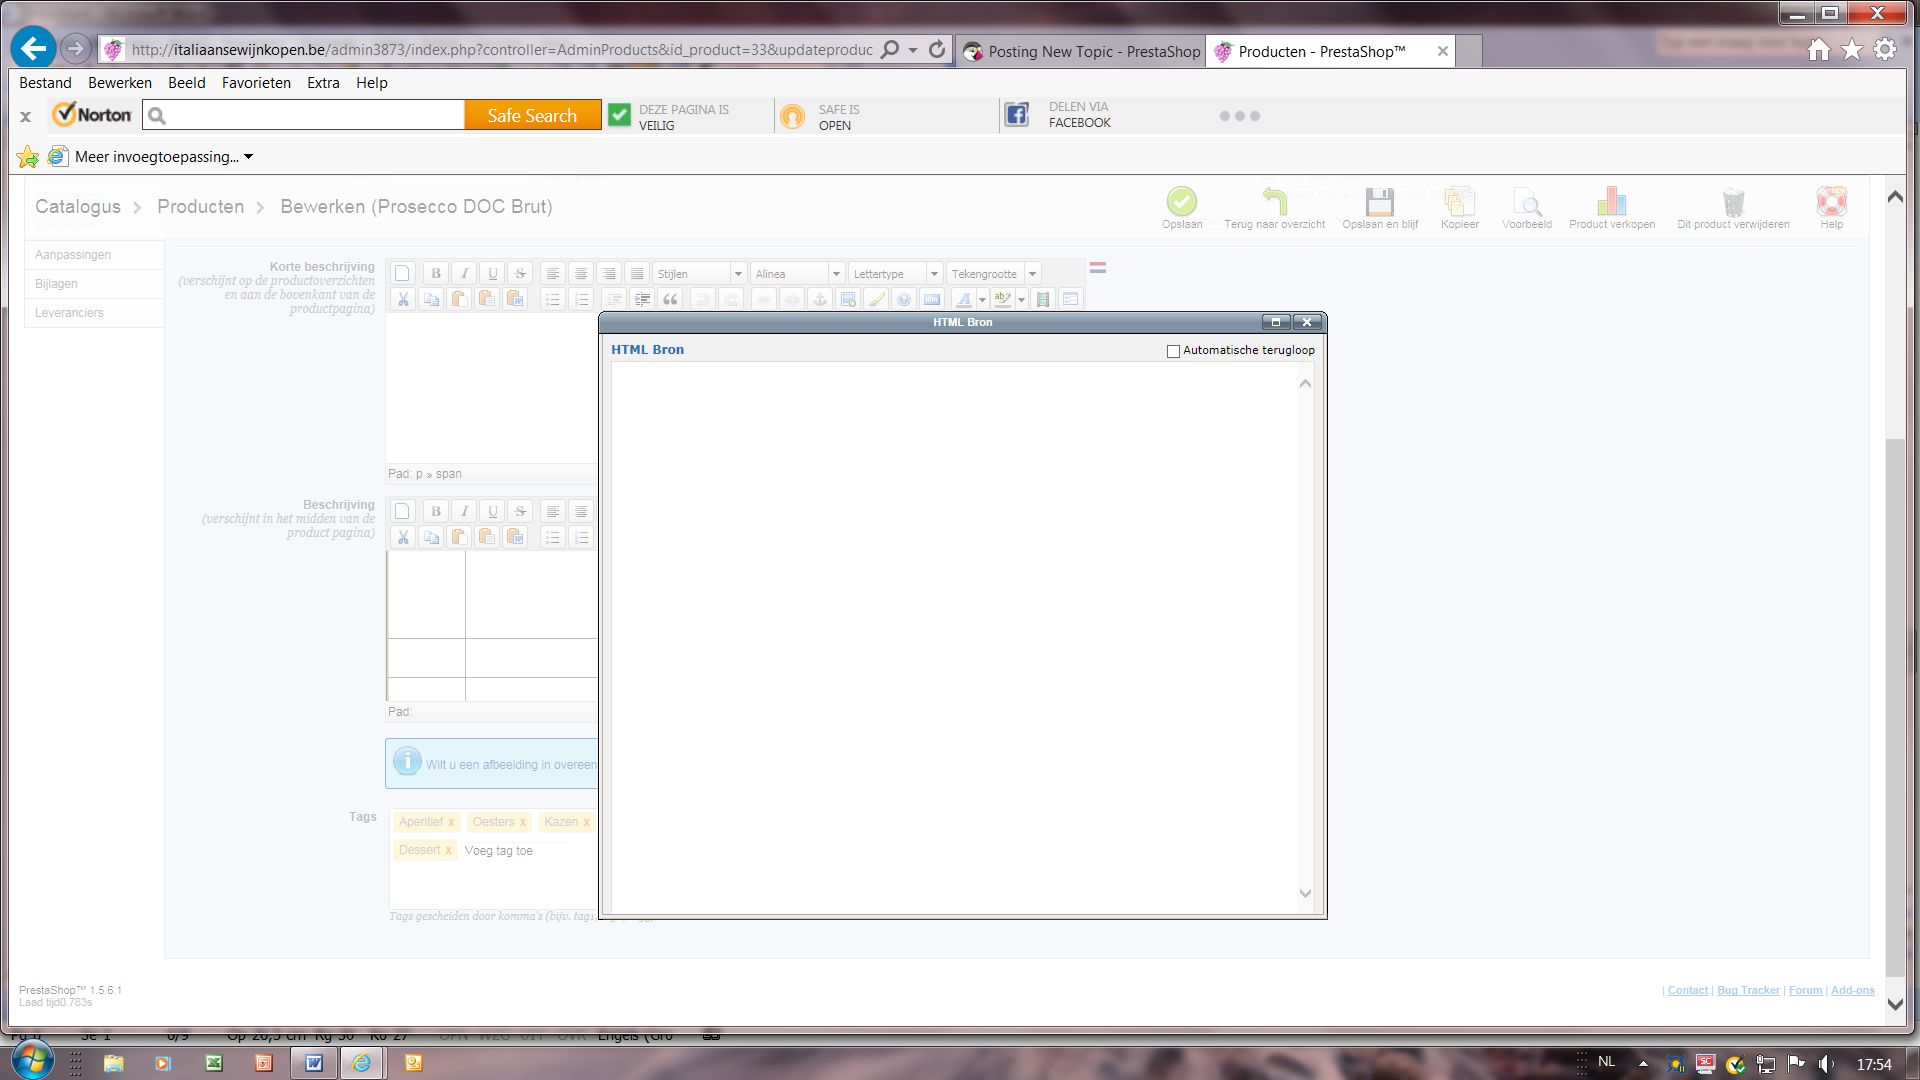The image size is (1920, 1080).
Task: Click Terug naar overzicht arrow icon
Action: coord(1274,203)
